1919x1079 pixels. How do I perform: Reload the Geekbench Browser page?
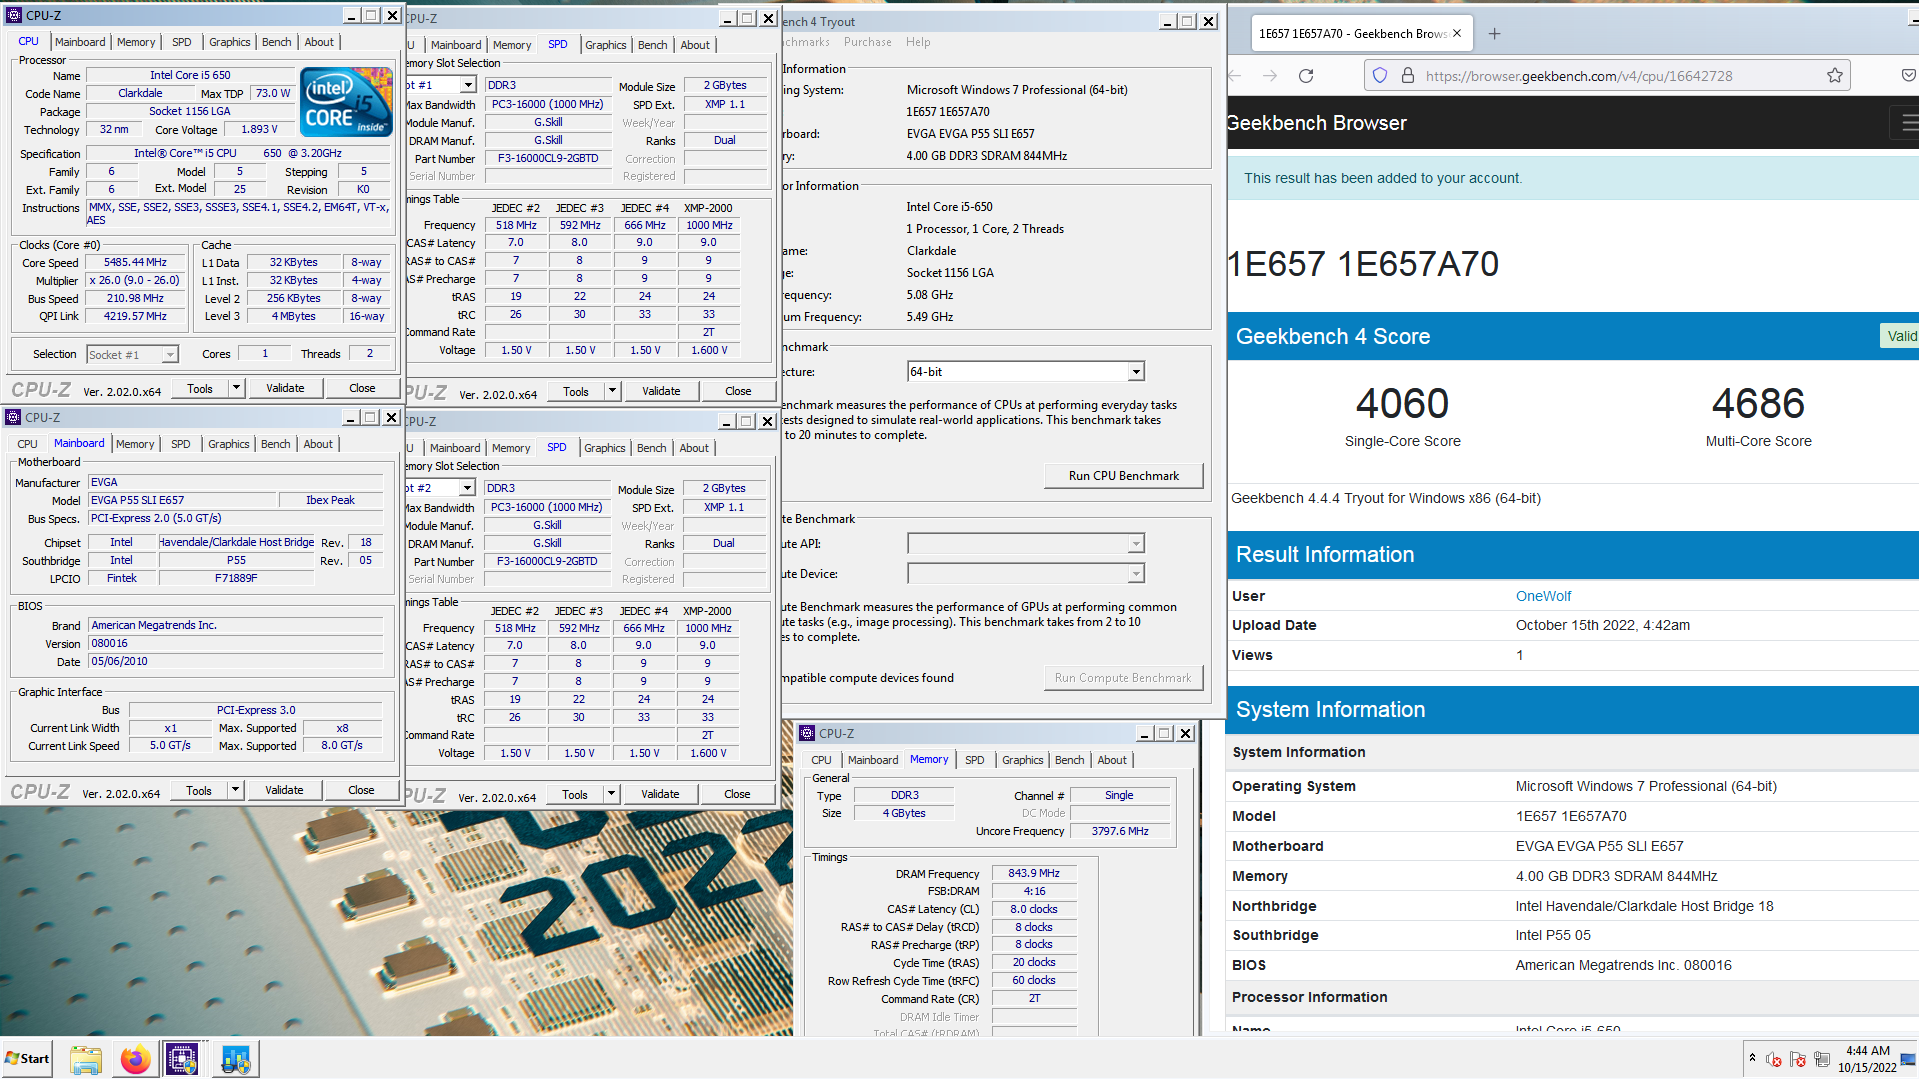(1306, 76)
